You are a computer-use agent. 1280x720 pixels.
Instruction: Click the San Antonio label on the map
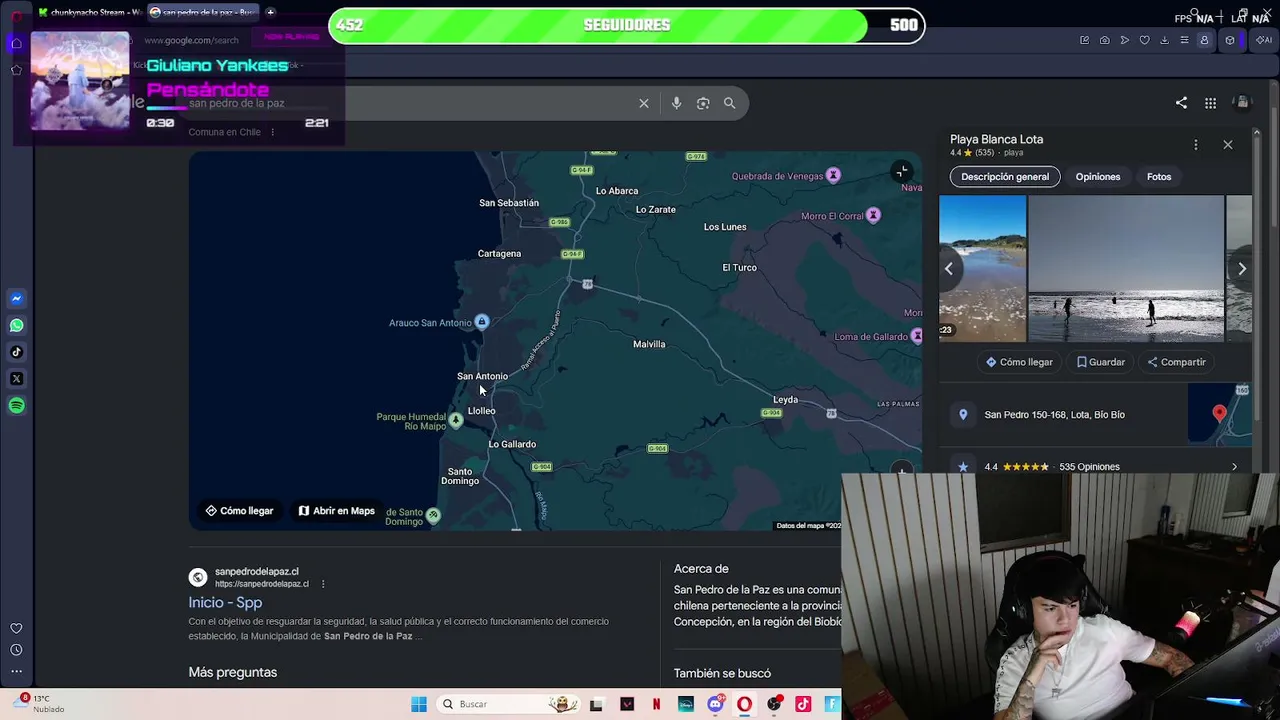tap(482, 376)
